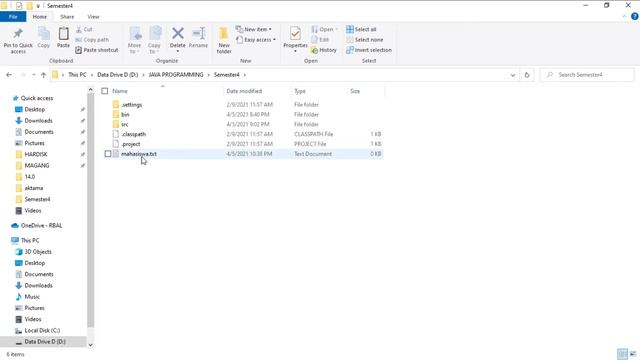This screenshot has height=360, width=640.
Task: Select 3D Objects in sidebar
Action: pyautogui.click(x=38, y=251)
